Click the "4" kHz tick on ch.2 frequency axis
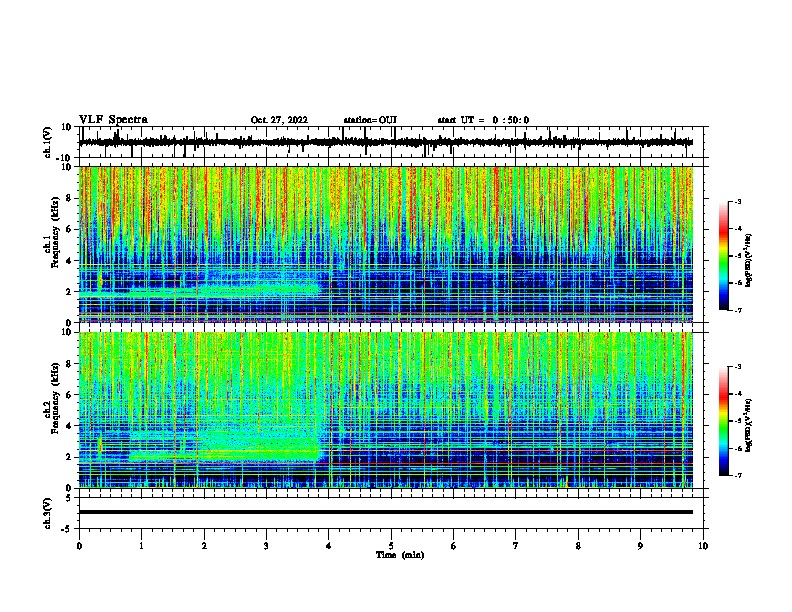The height and width of the screenshot is (612, 792). [69, 426]
